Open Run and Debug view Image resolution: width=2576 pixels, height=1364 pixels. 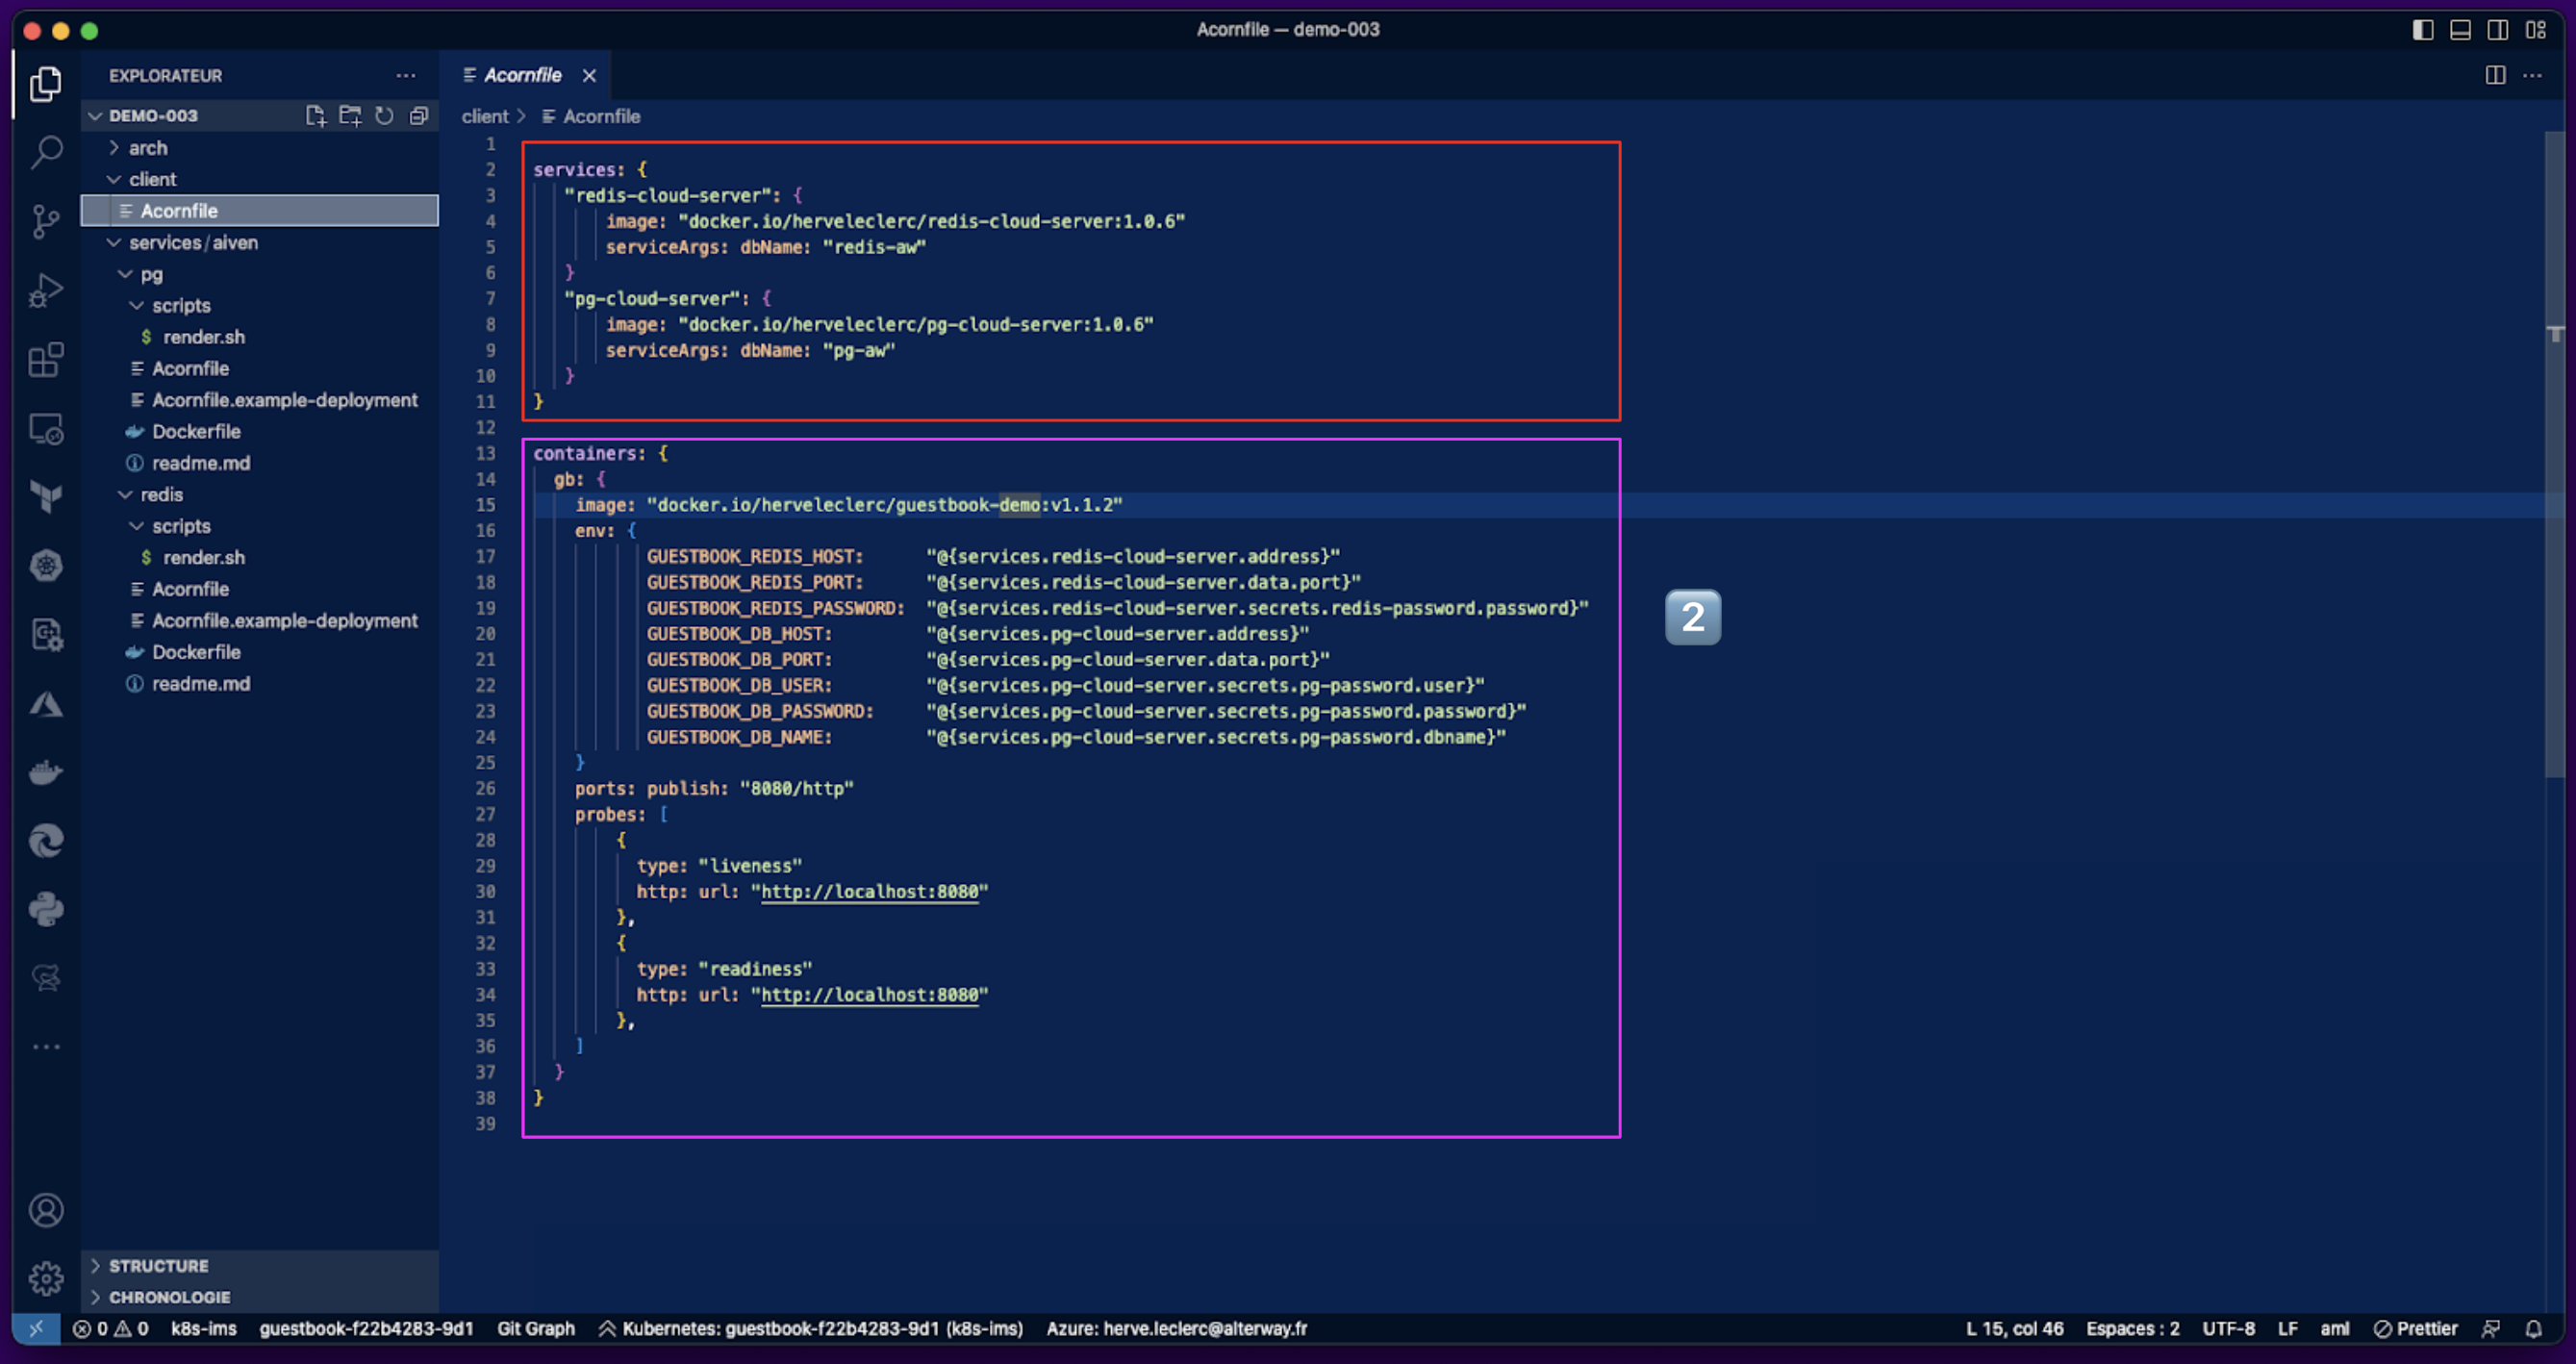[46, 290]
